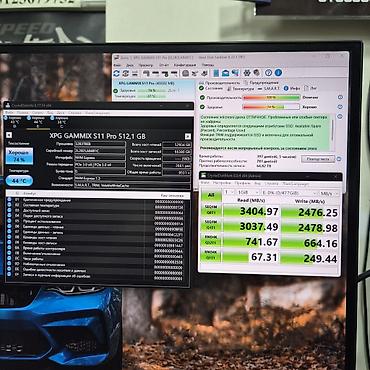Click the Здоровье percentage bar in the Состояние tab
The width and height of the screenshot is (370, 370).
coord(271,107)
